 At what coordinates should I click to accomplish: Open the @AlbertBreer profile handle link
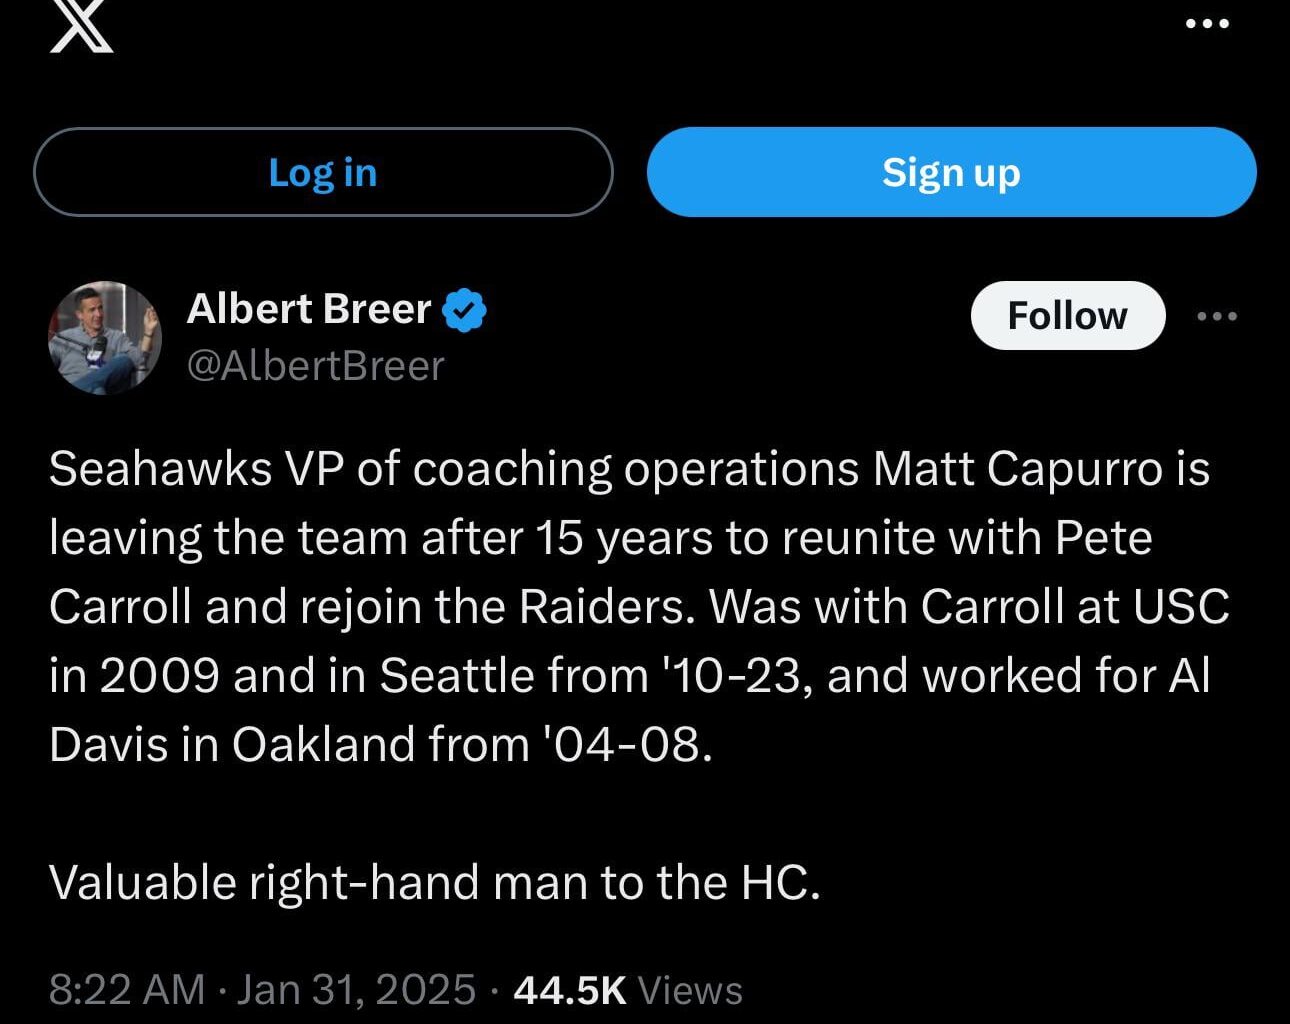(315, 366)
